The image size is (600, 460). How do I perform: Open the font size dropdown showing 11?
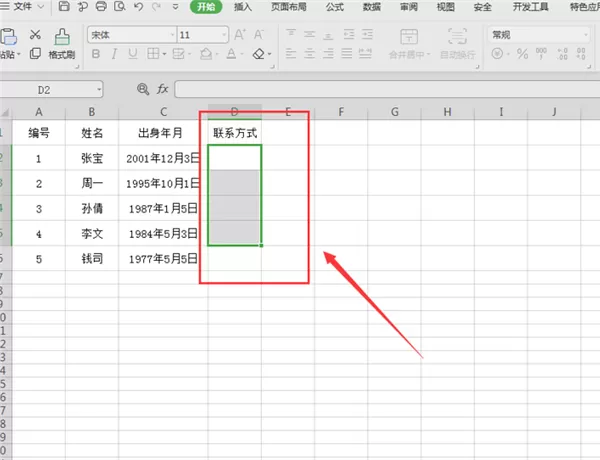click(203, 35)
